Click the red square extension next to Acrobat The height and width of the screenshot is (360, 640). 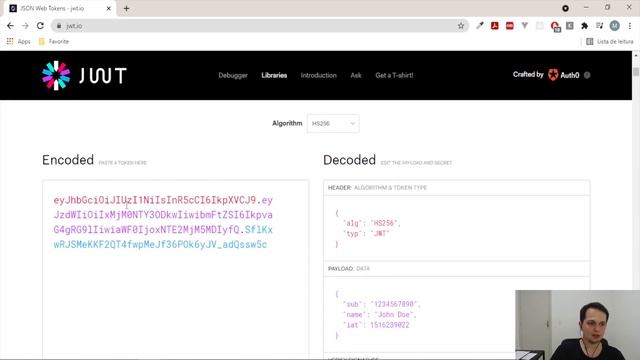[x=510, y=26]
